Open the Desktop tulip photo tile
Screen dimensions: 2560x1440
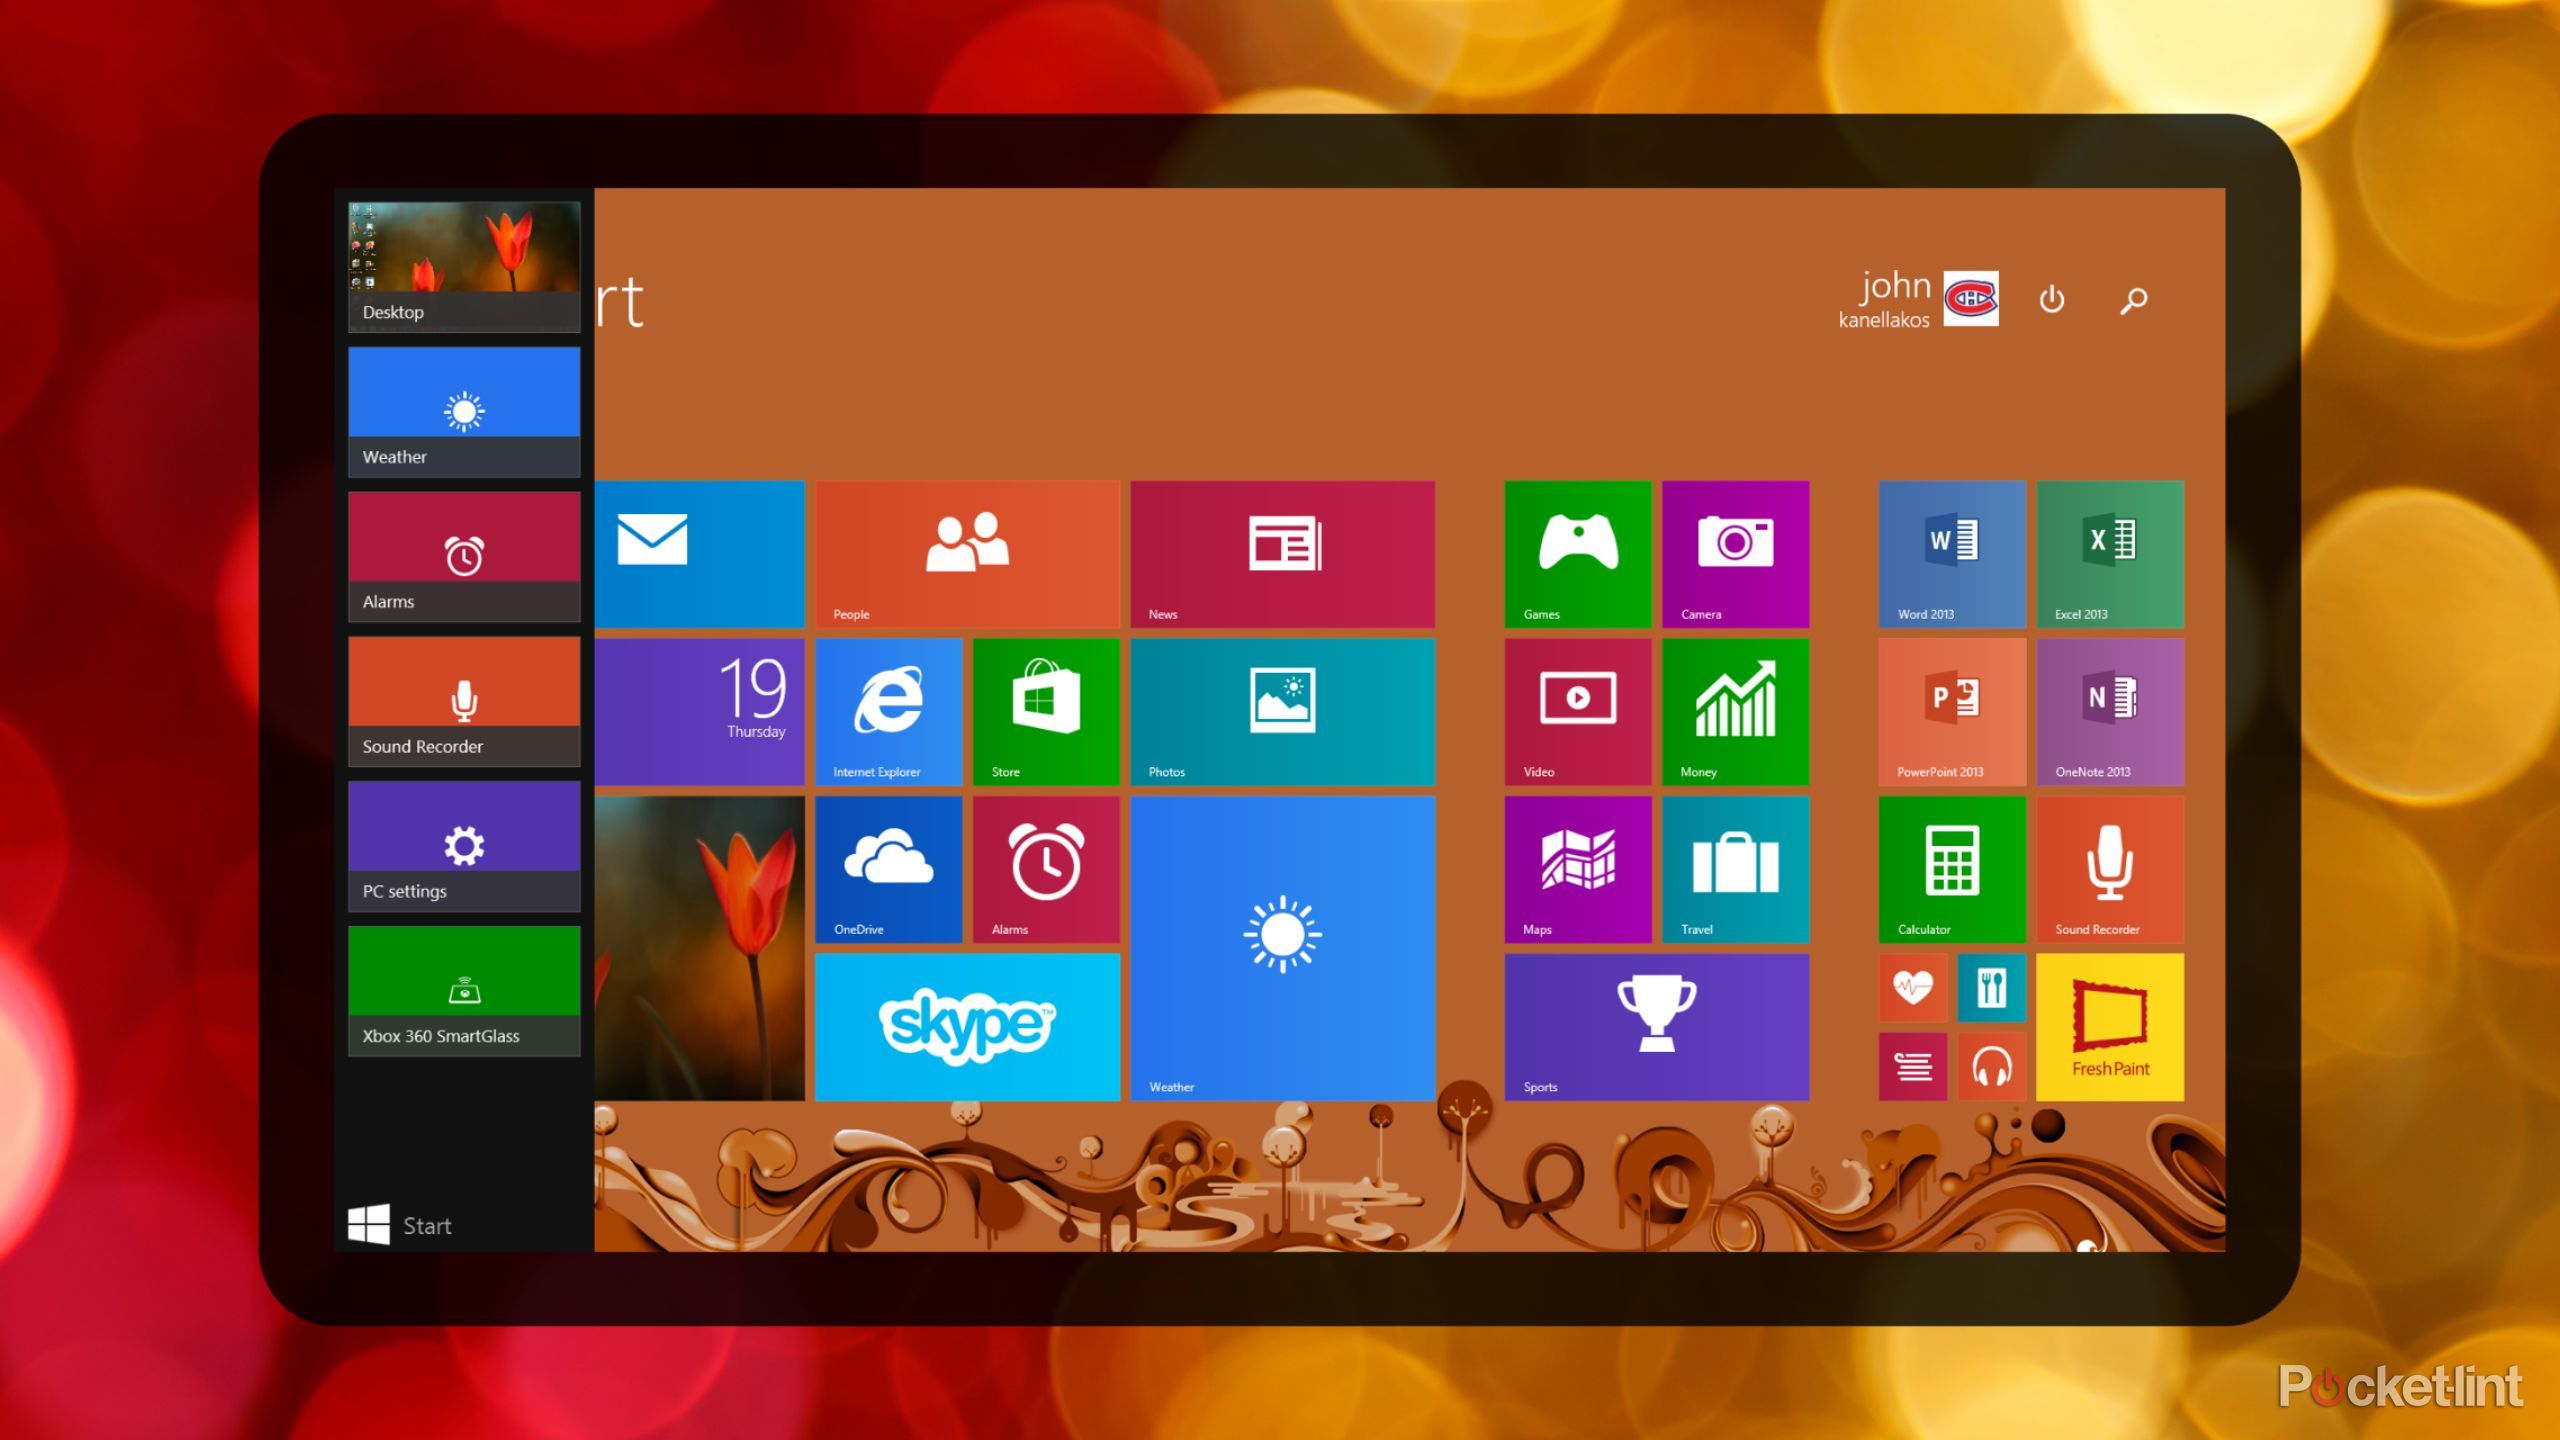pos(700,948)
